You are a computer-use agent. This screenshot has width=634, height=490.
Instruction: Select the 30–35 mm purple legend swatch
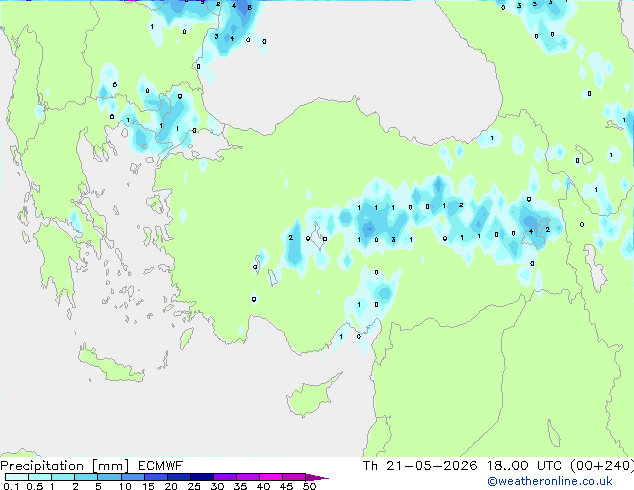225,477
